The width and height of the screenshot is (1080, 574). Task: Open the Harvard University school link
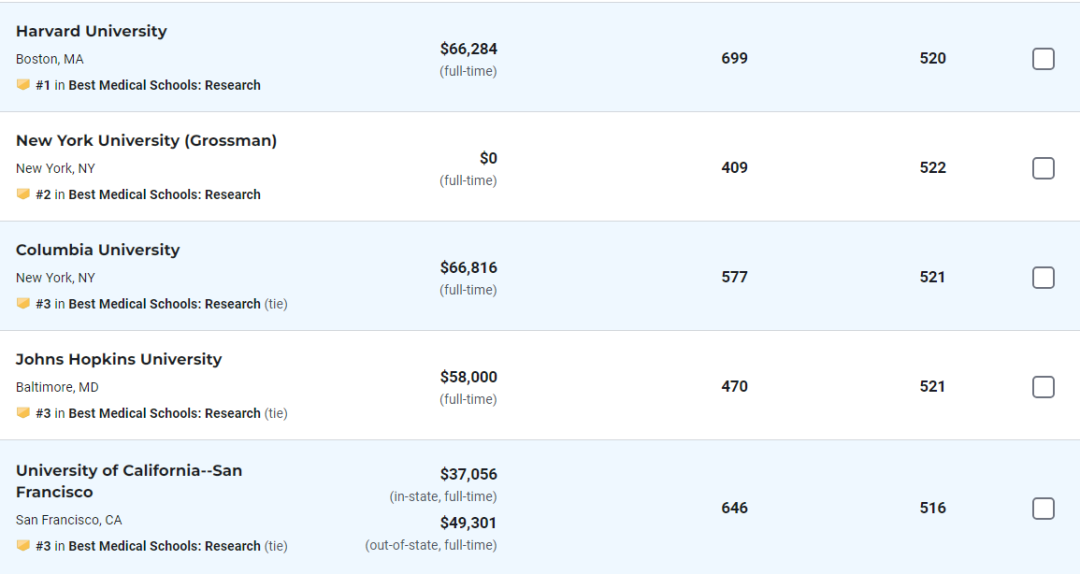click(x=92, y=31)
